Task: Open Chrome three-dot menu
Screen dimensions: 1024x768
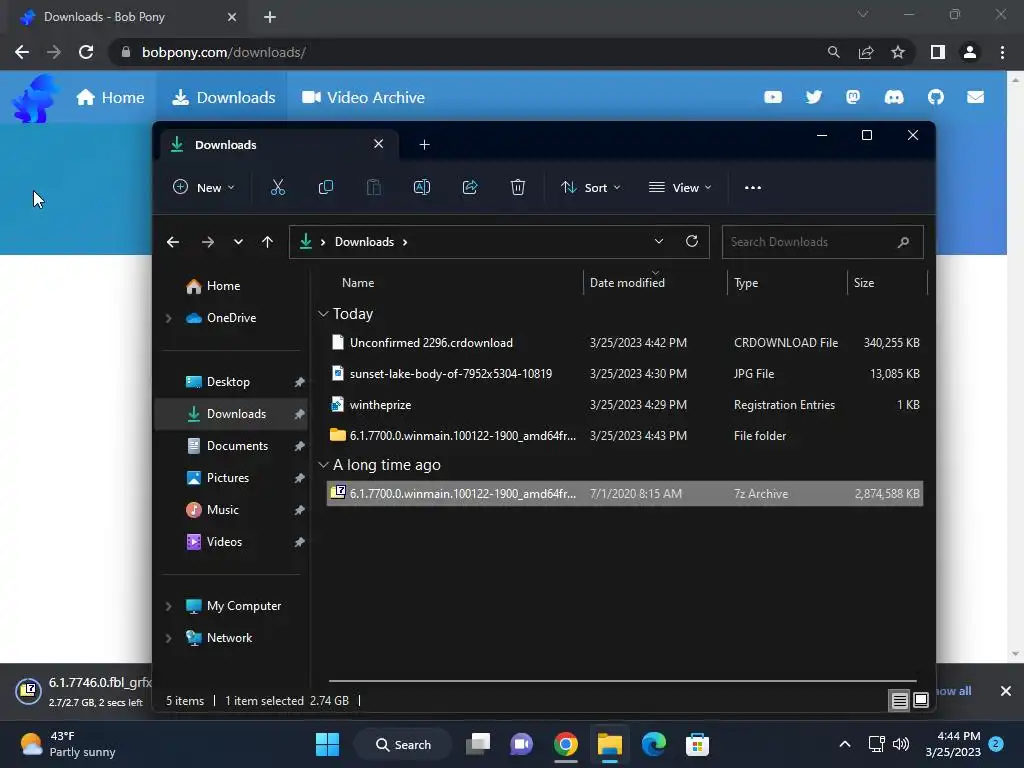Action: [x=1002, y=52]
